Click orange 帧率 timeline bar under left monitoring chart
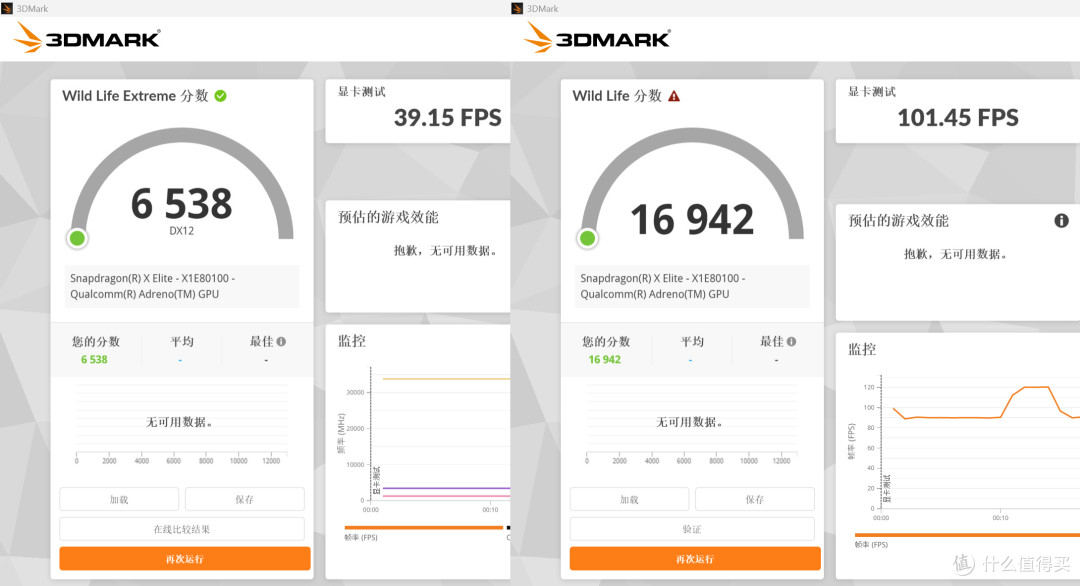The image size is (1080, 586). coord(424,527)
